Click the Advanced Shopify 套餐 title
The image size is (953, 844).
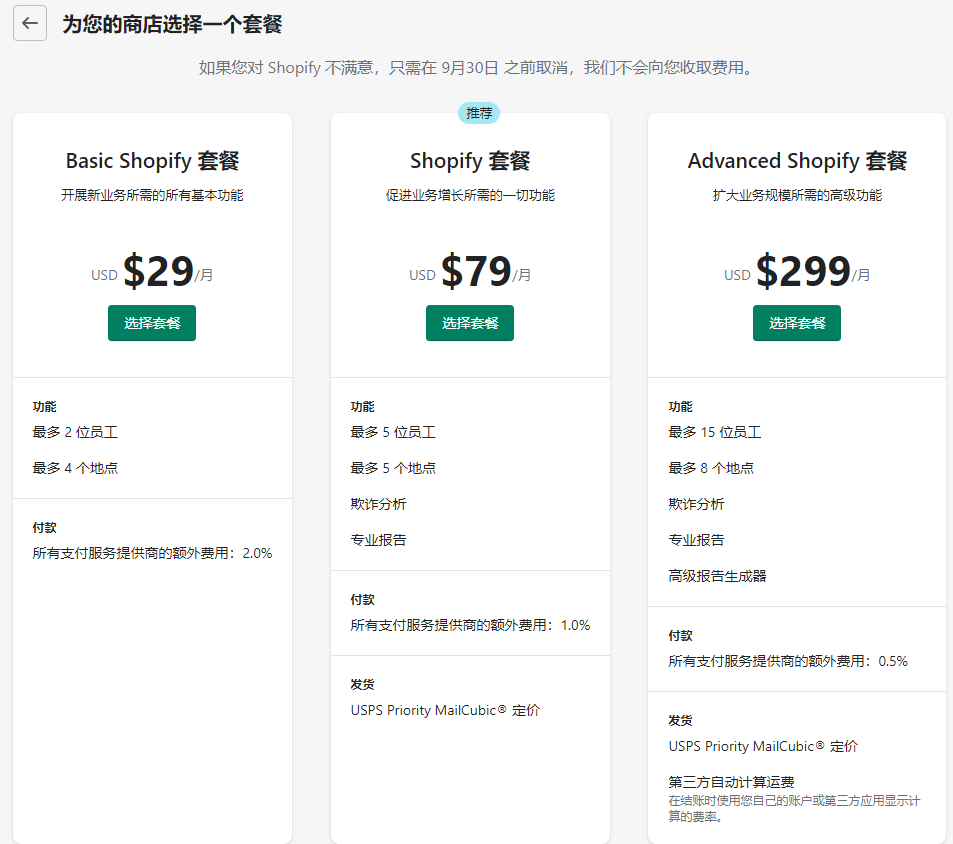(x=797, y=161)
